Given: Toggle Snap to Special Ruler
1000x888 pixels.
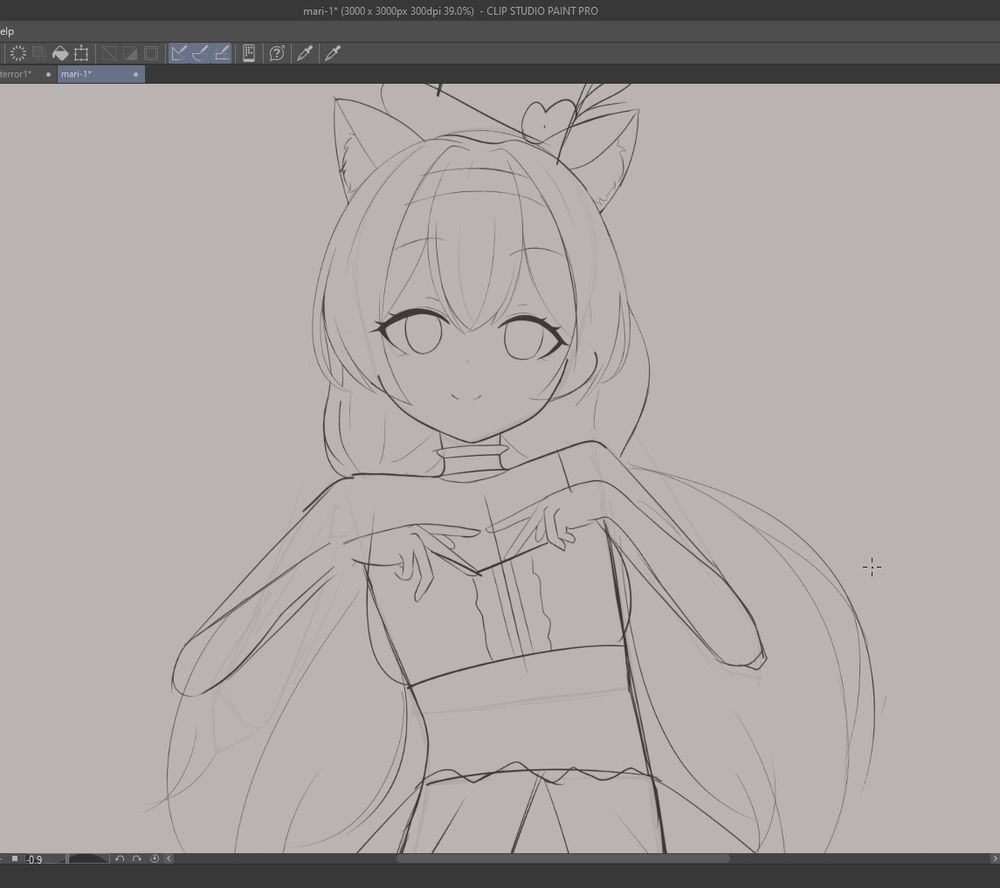Looking at the screenshot, I should pyautogui.click(x=200, y=54).
